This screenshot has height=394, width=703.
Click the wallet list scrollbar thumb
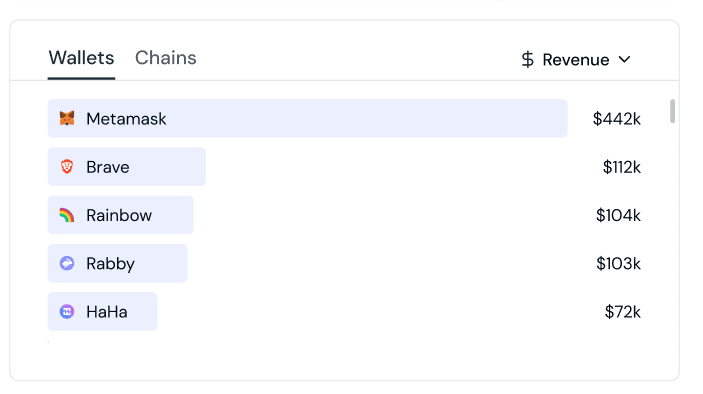(x=672, y=111)
